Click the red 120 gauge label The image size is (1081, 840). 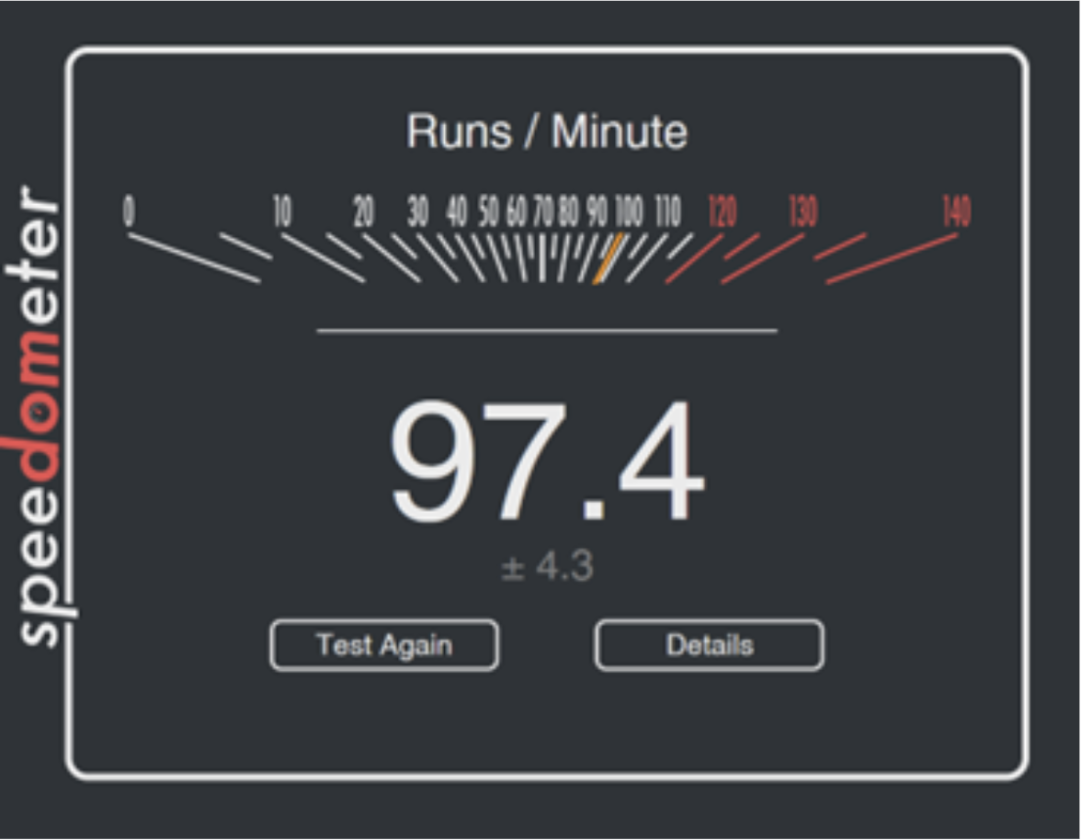pyautogui.click(x=721, y=212)
